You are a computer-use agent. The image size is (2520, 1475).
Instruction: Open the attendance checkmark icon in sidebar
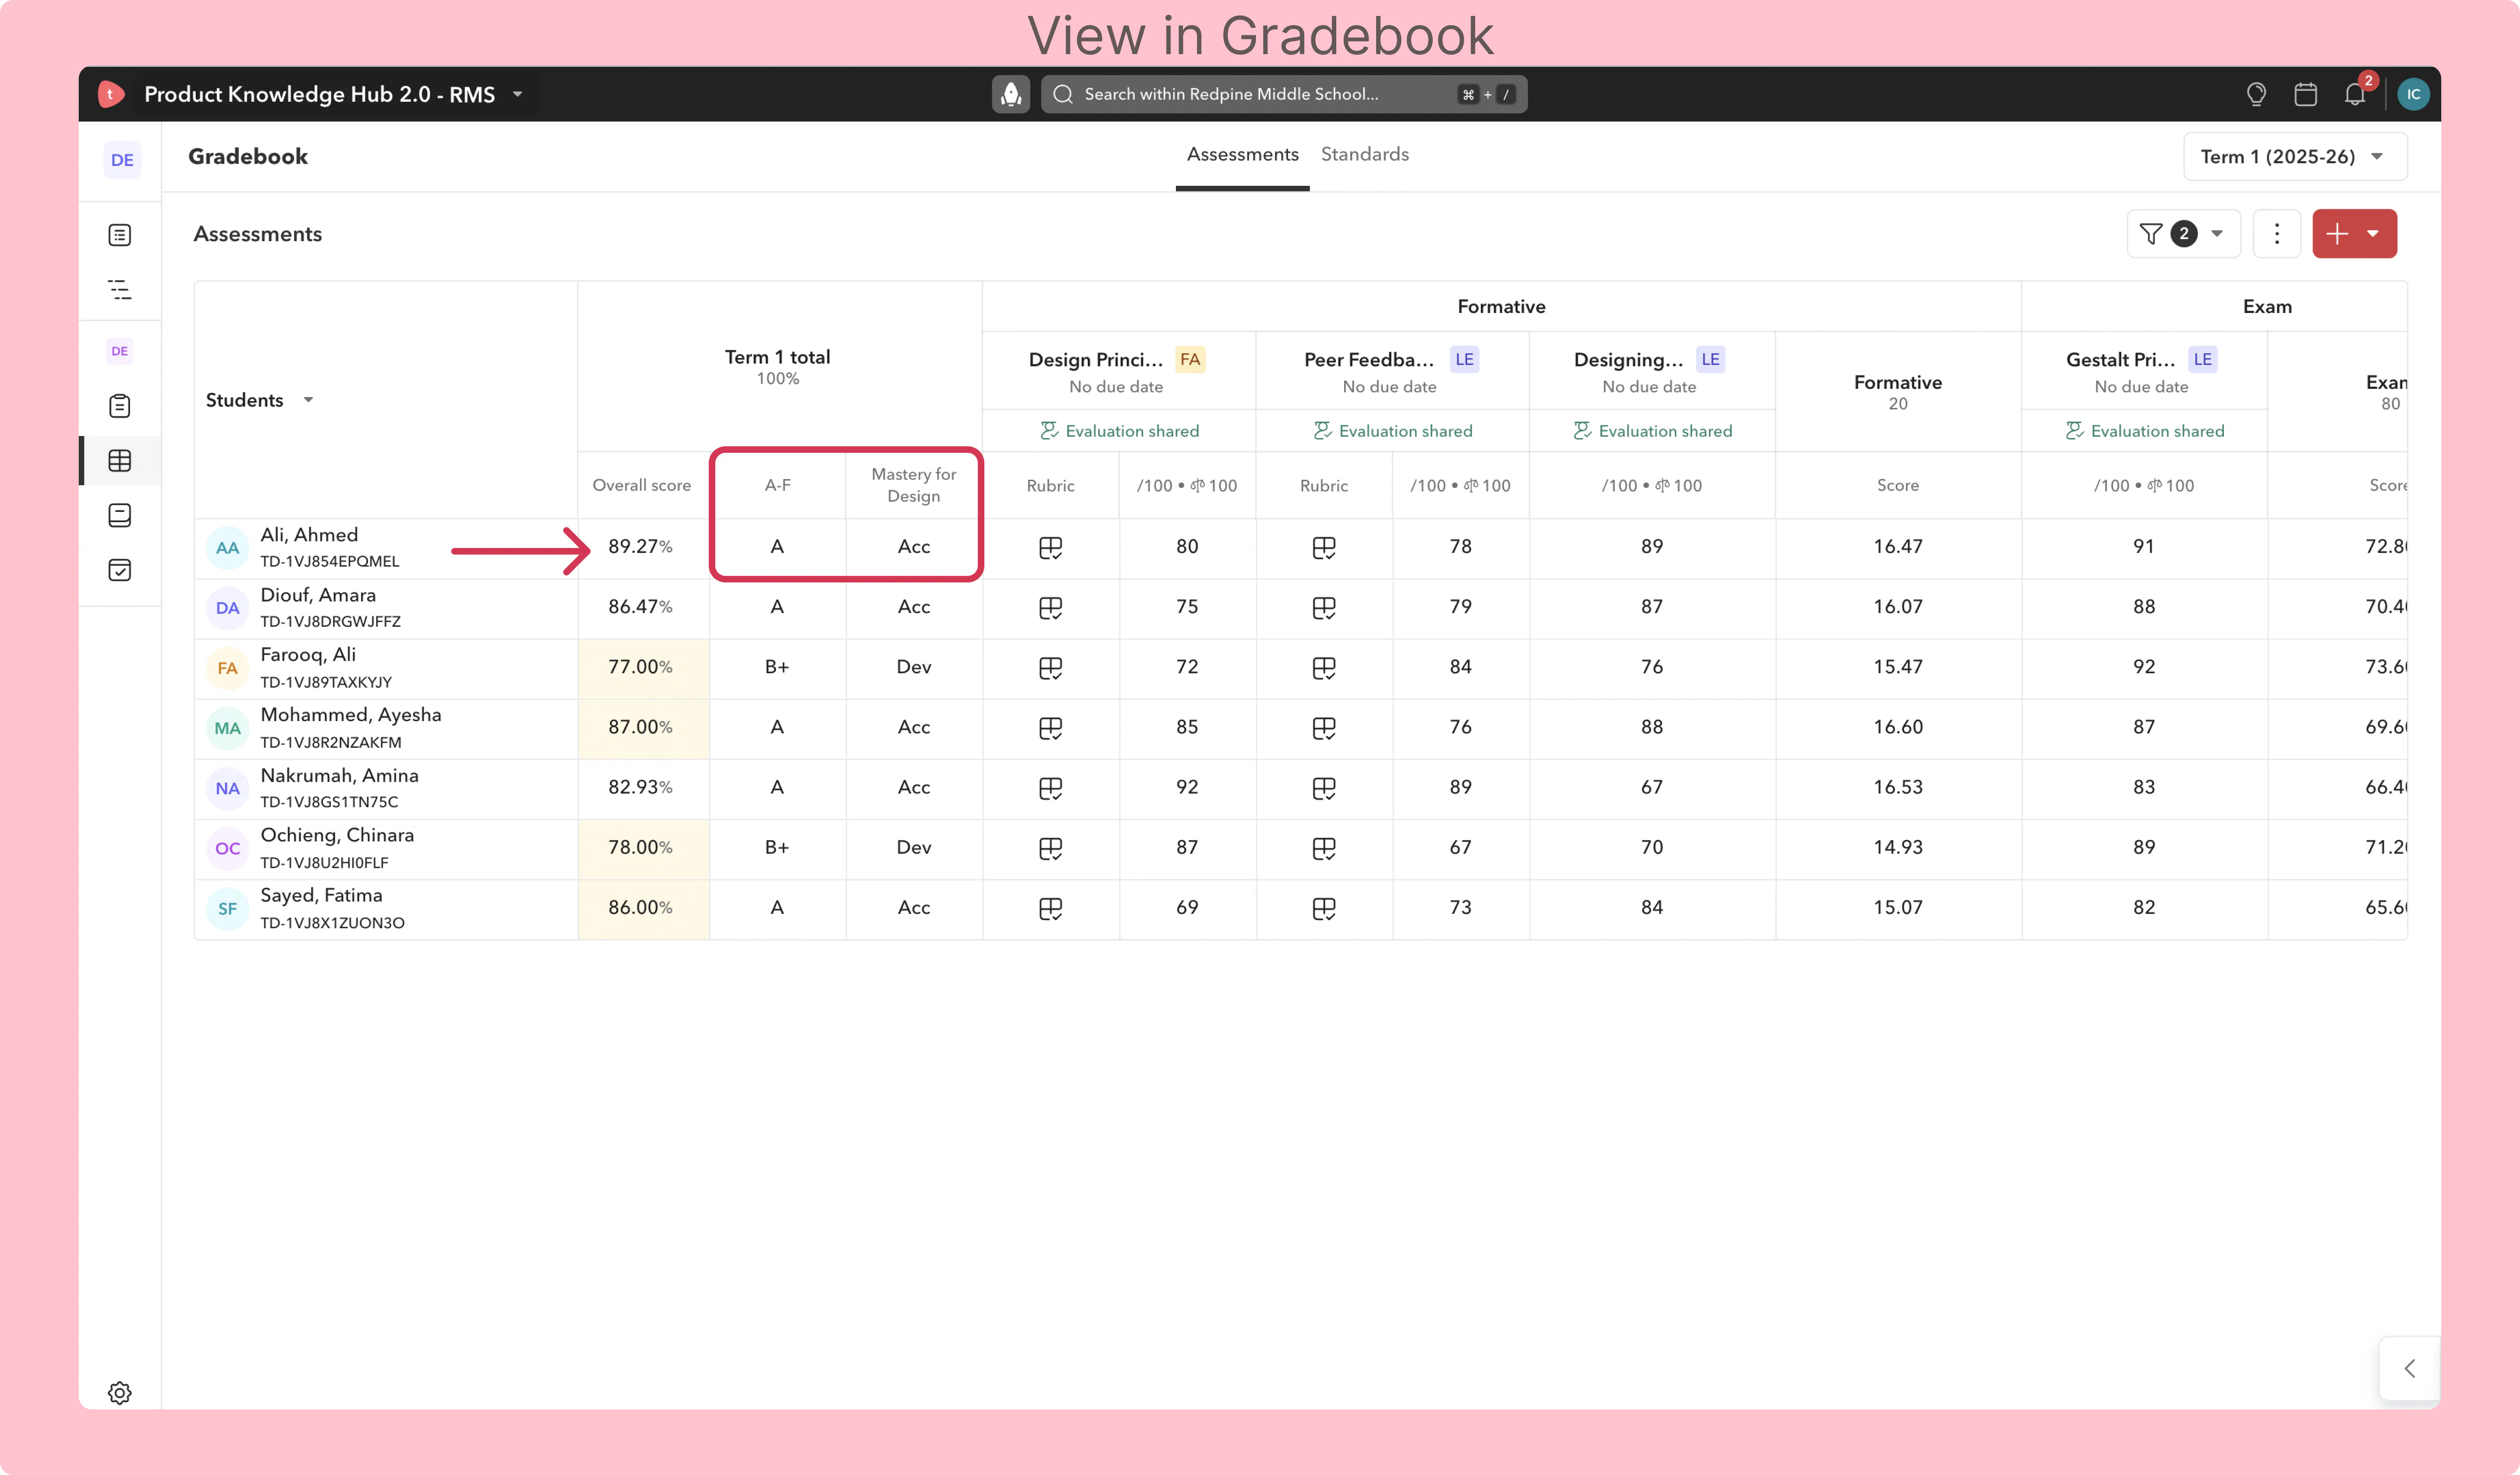click(x=120, y=570)
